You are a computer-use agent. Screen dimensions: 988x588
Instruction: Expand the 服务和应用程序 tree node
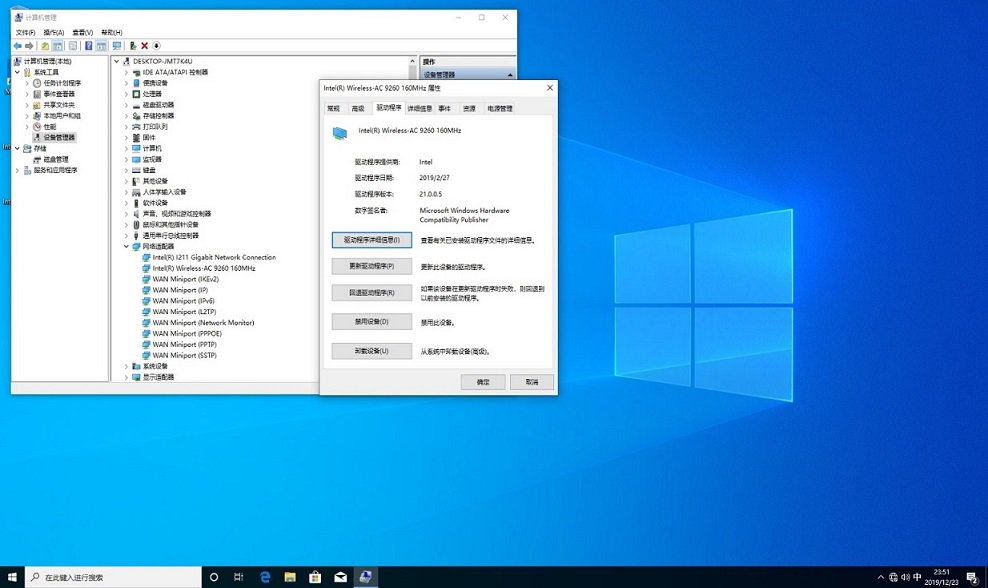16,170
